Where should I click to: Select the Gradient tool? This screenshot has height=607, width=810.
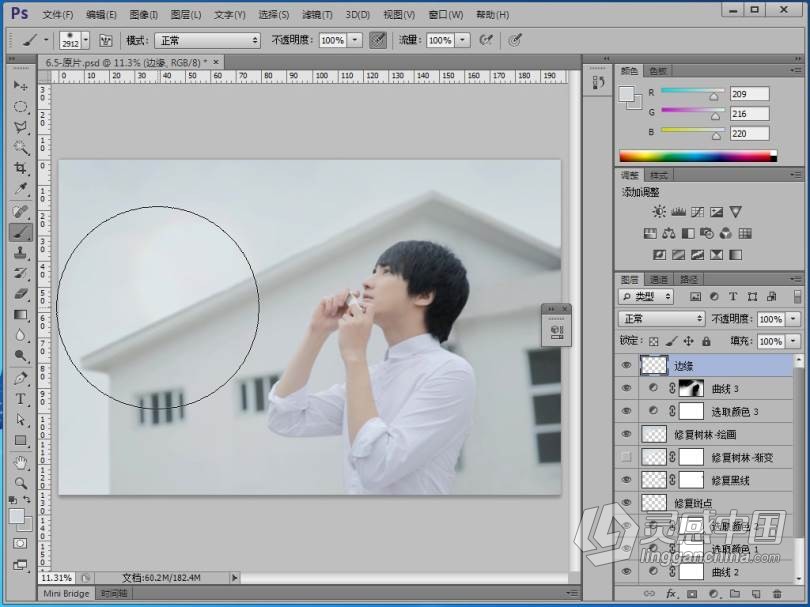pyautogui.click(x=21, y=315)
